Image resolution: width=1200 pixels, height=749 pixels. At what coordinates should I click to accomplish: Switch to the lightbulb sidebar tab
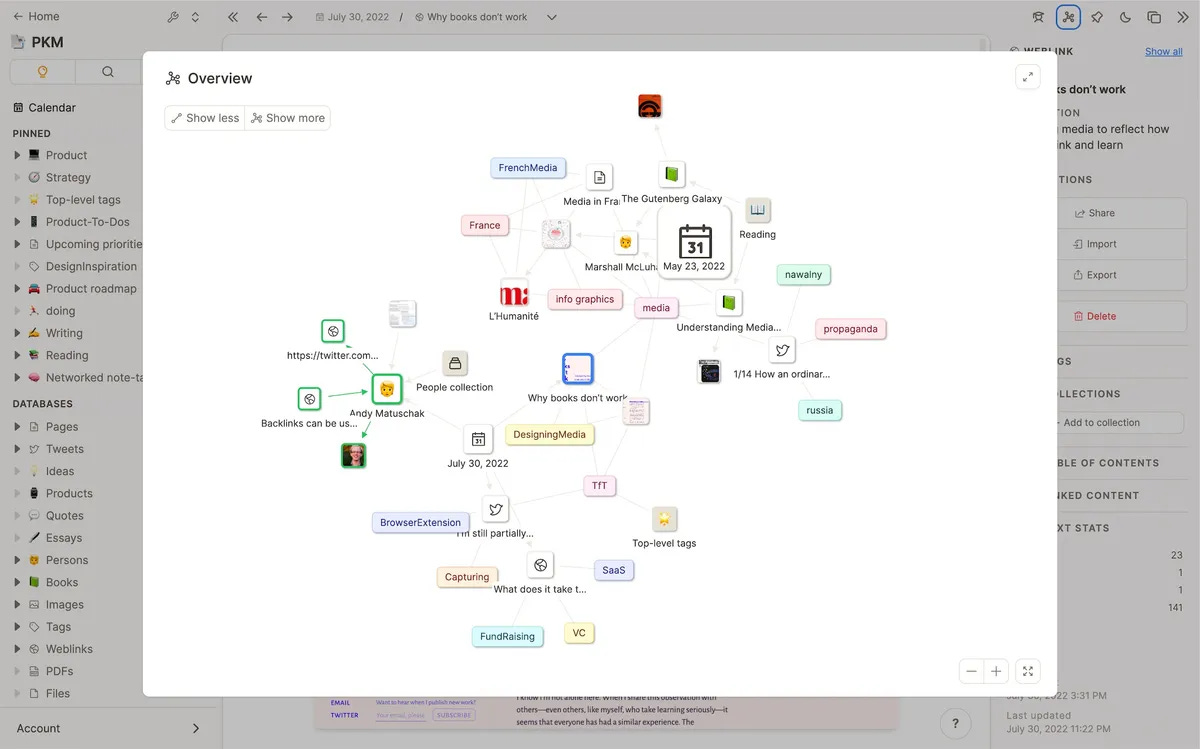pos(42,71)
